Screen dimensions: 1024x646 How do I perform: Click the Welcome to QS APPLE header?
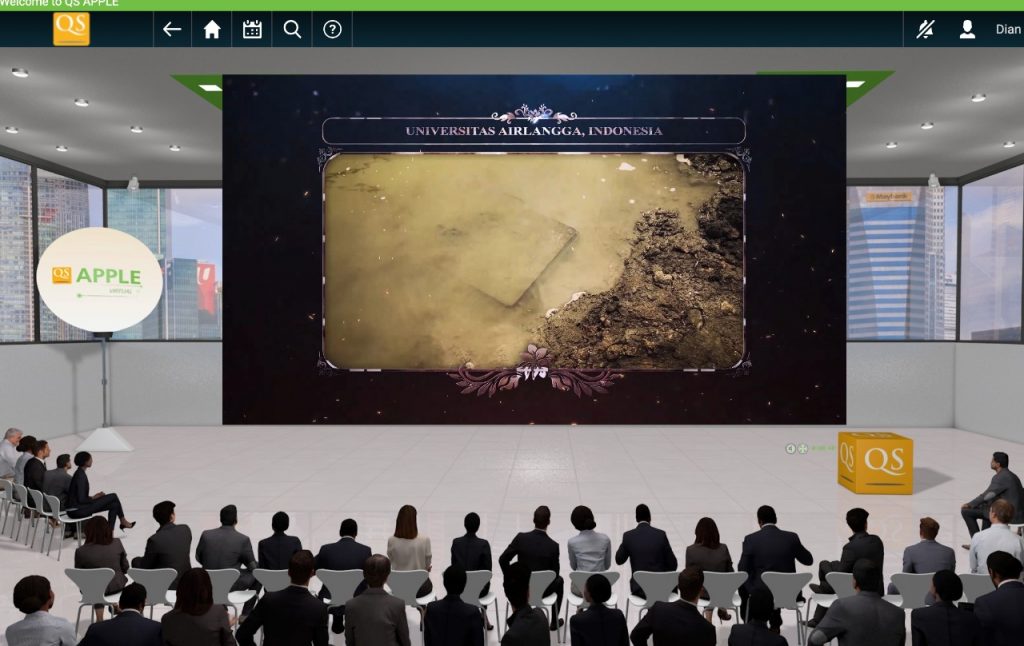pos(59,3)
